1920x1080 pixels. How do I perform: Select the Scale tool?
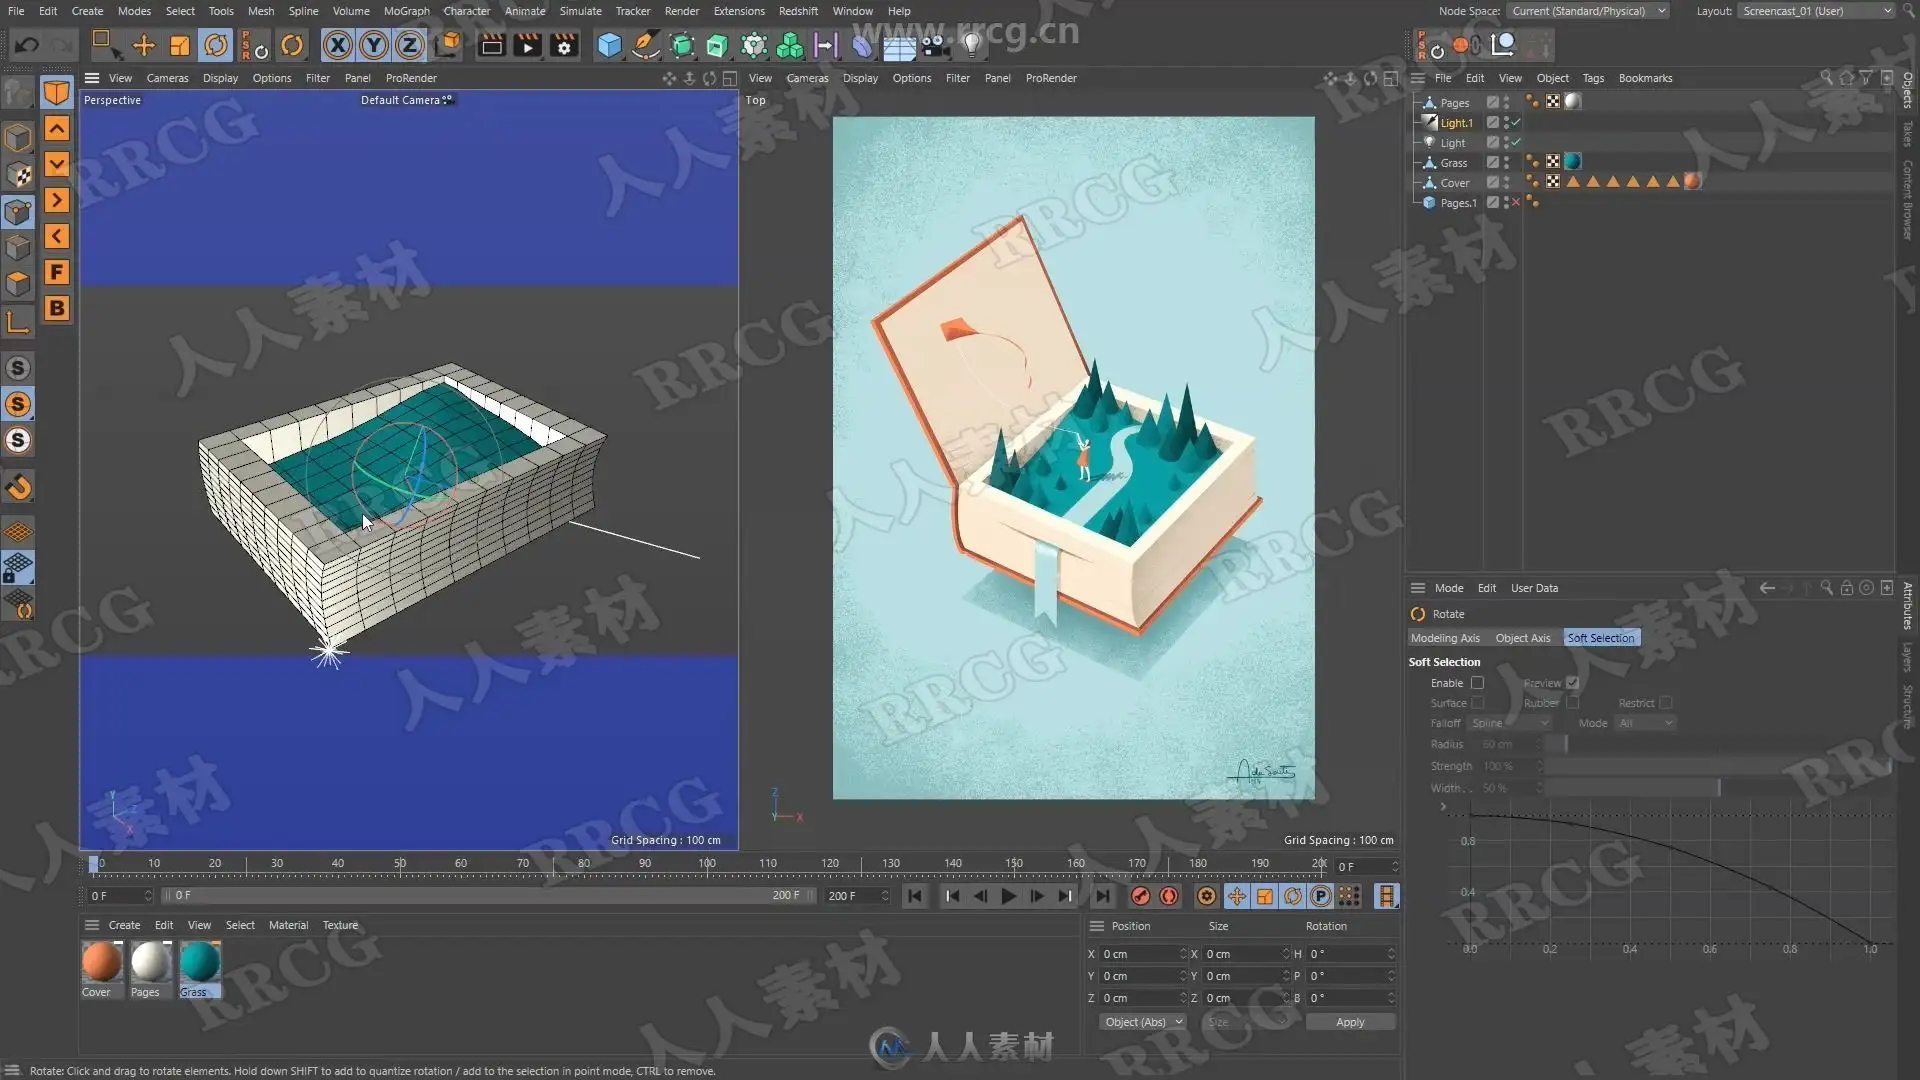(180, 45)
